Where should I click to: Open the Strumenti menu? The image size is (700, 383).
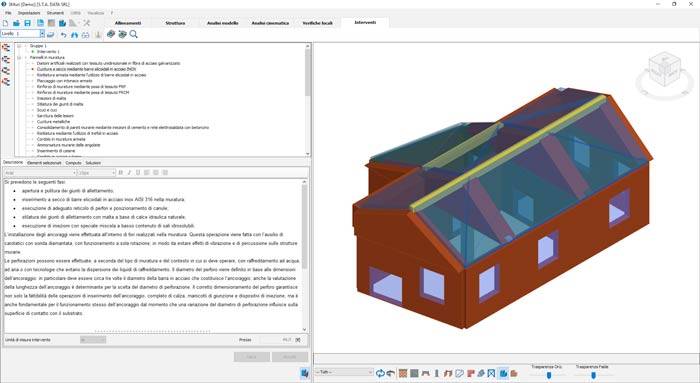[55, 13]
